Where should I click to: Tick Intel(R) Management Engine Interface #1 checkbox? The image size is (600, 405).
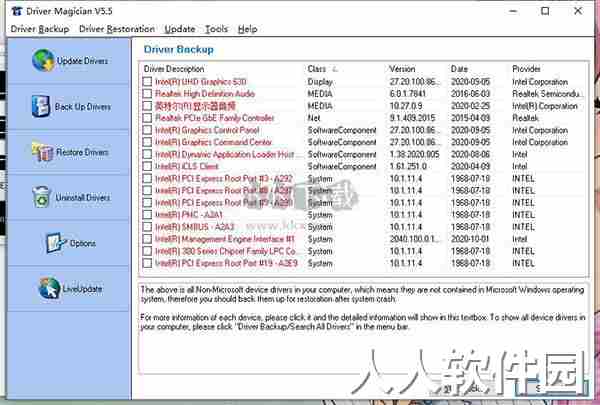[147, 239]
